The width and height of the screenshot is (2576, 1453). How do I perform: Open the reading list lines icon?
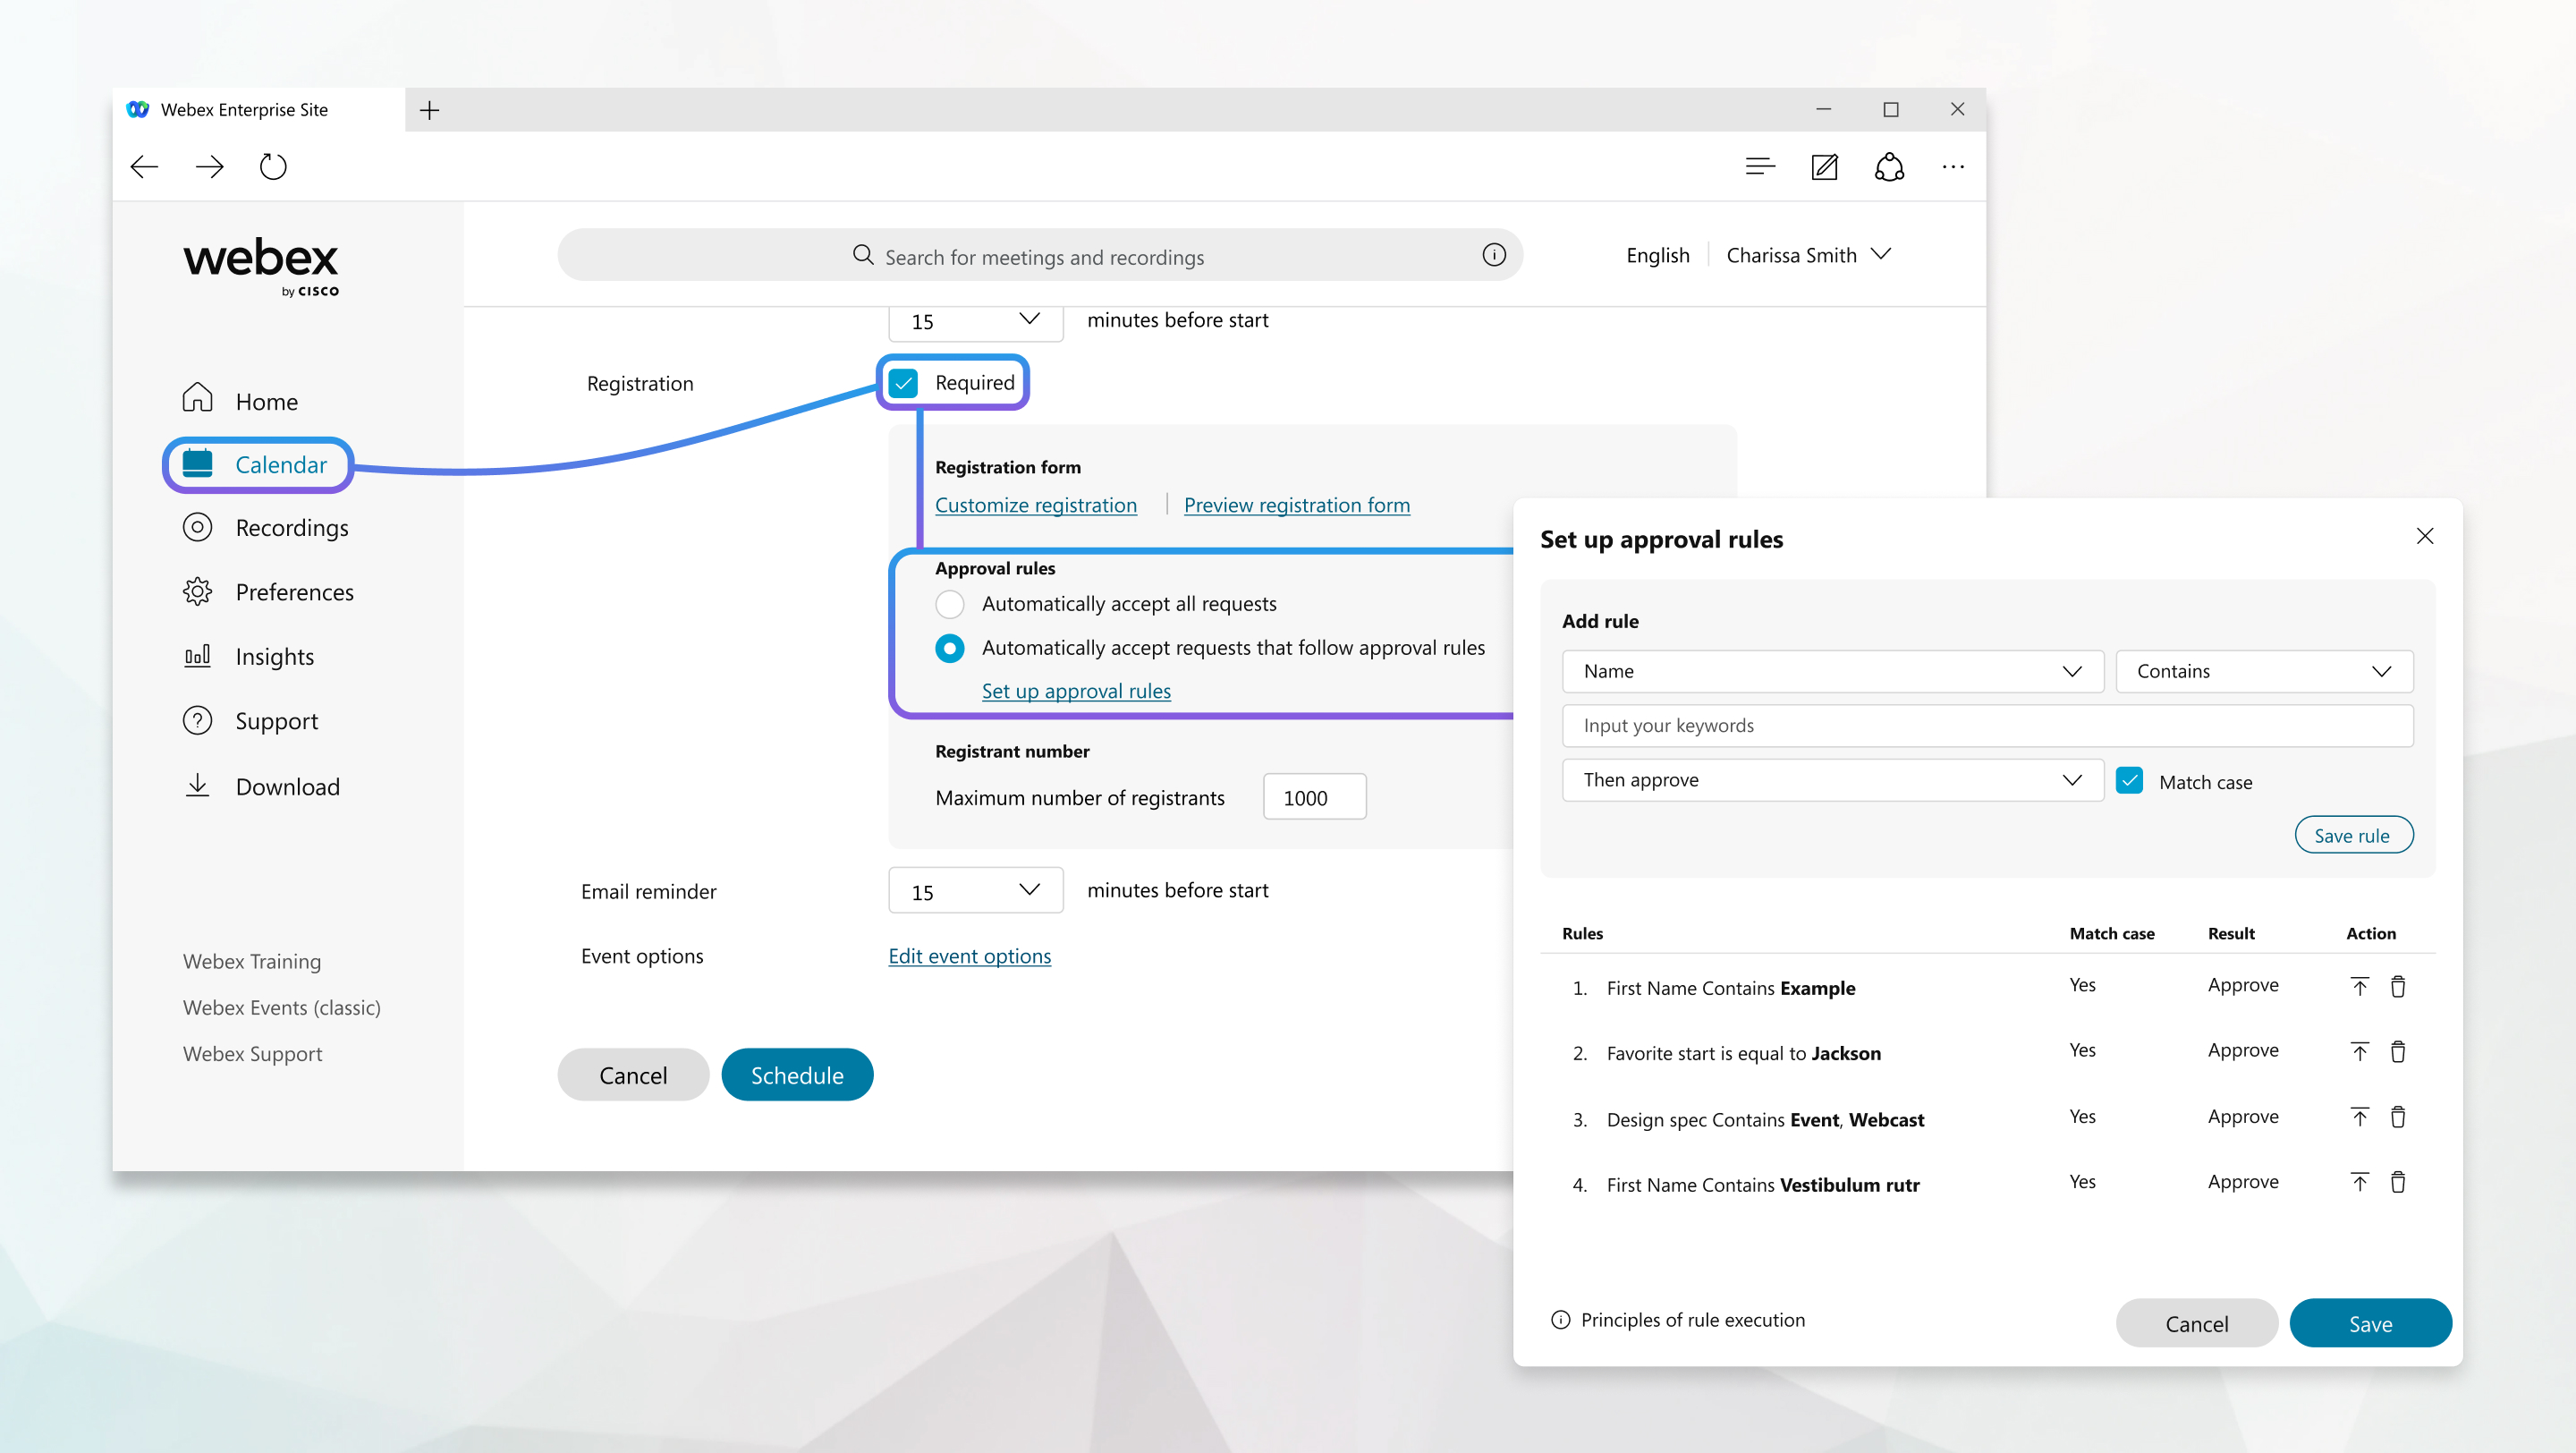(1760, 166)
